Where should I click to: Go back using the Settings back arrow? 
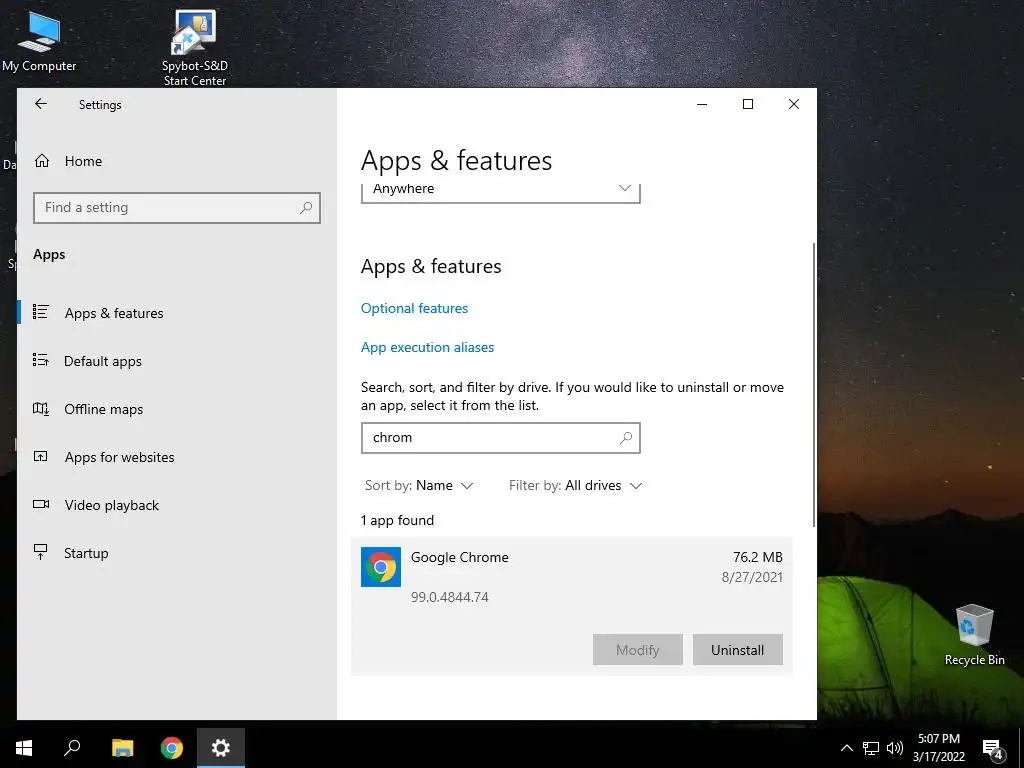point(41,104)
